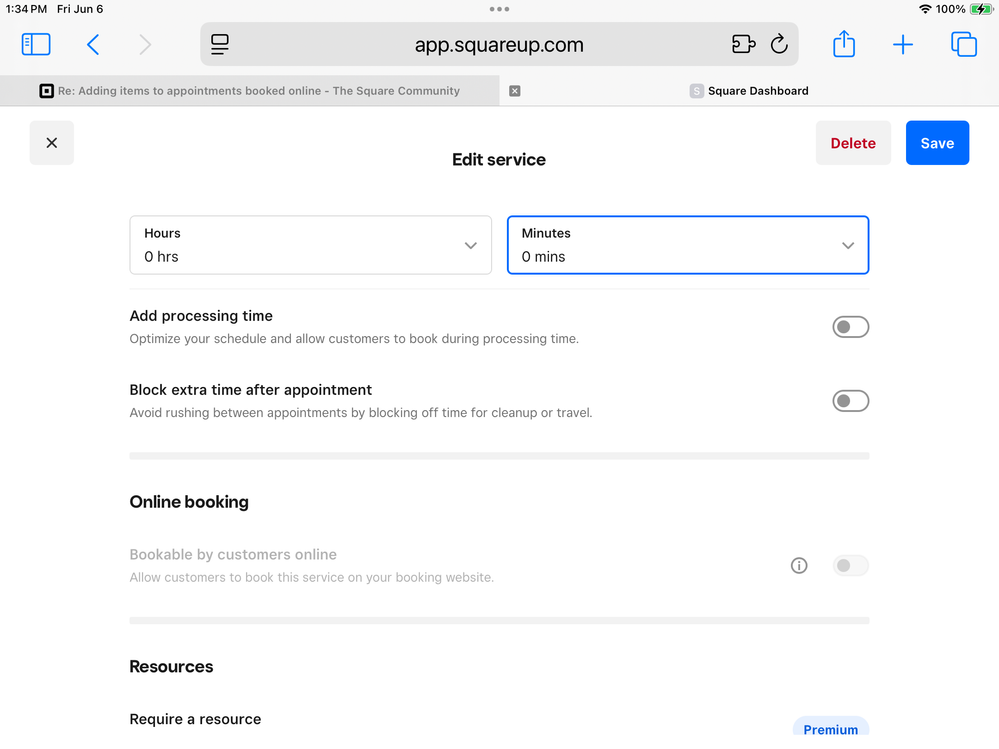Viewport: 999px width, 749px height.
Task: Click the info icon for online booking
Action: 799,566
